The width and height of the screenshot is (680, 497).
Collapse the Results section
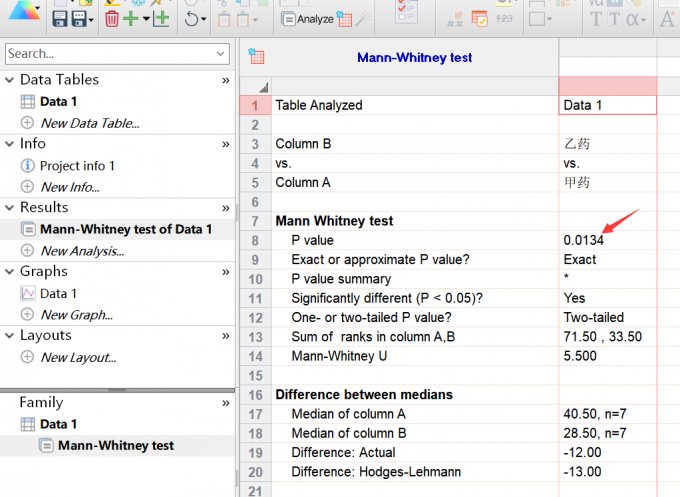click(9, 207)
